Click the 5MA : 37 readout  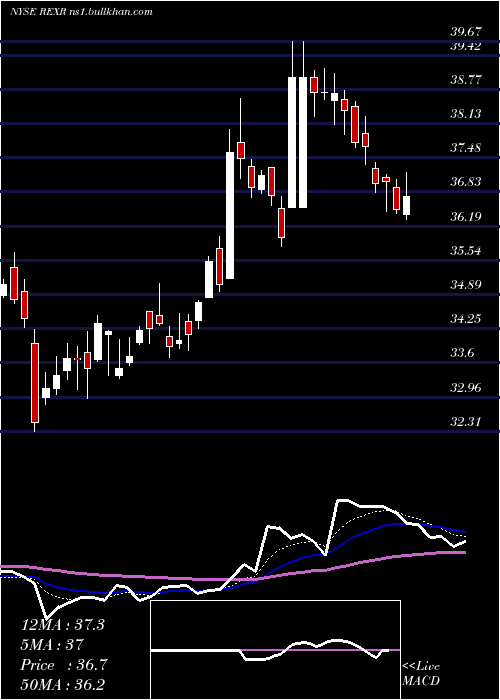pyautogui.click(x=52, y=645)
